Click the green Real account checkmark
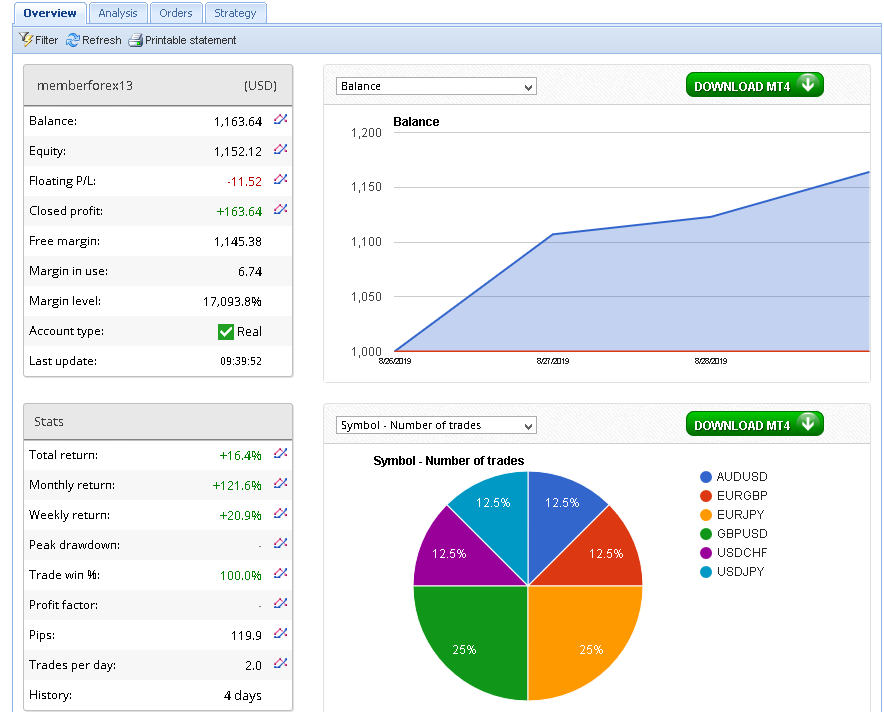Viewport: 884px width, 712px height. 226,332
